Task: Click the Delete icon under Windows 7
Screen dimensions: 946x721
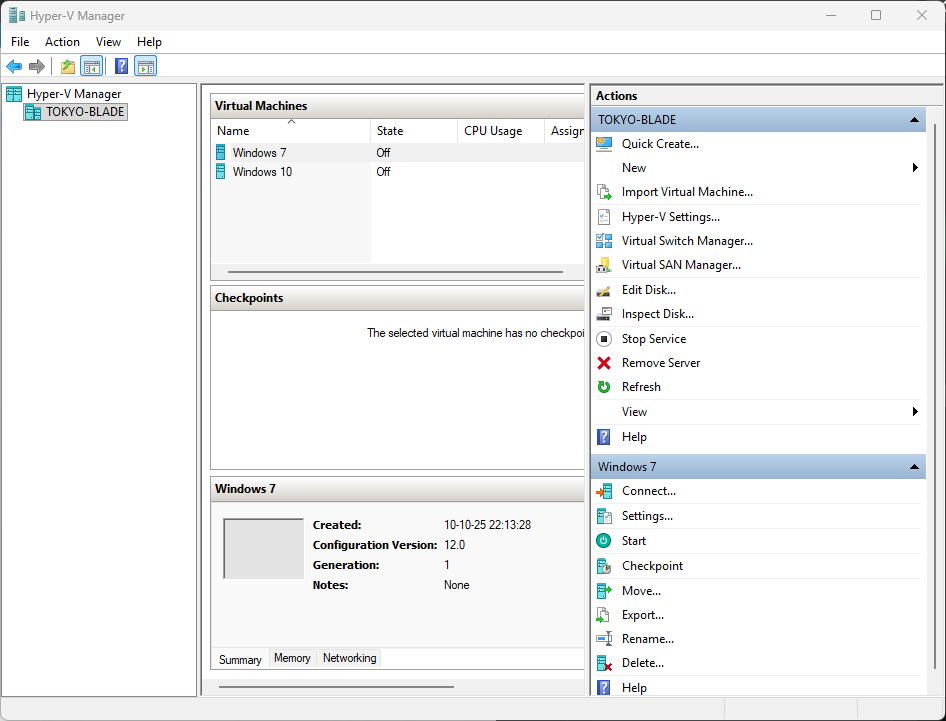Action: tap(604, 662)
